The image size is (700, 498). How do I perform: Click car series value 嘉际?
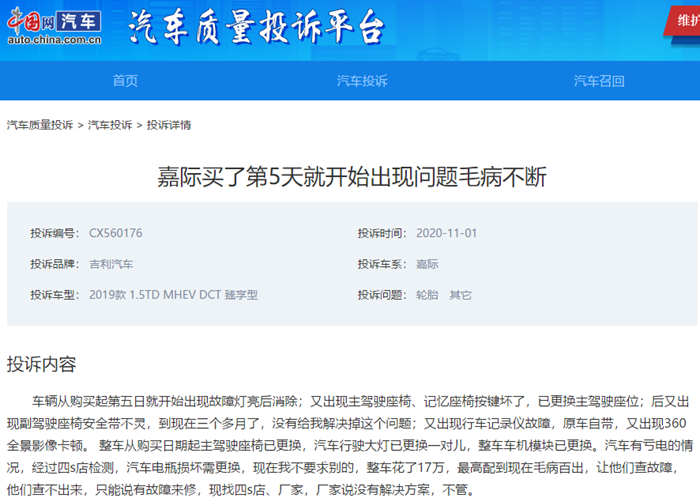pyautogui.click(x=427, y=264)
